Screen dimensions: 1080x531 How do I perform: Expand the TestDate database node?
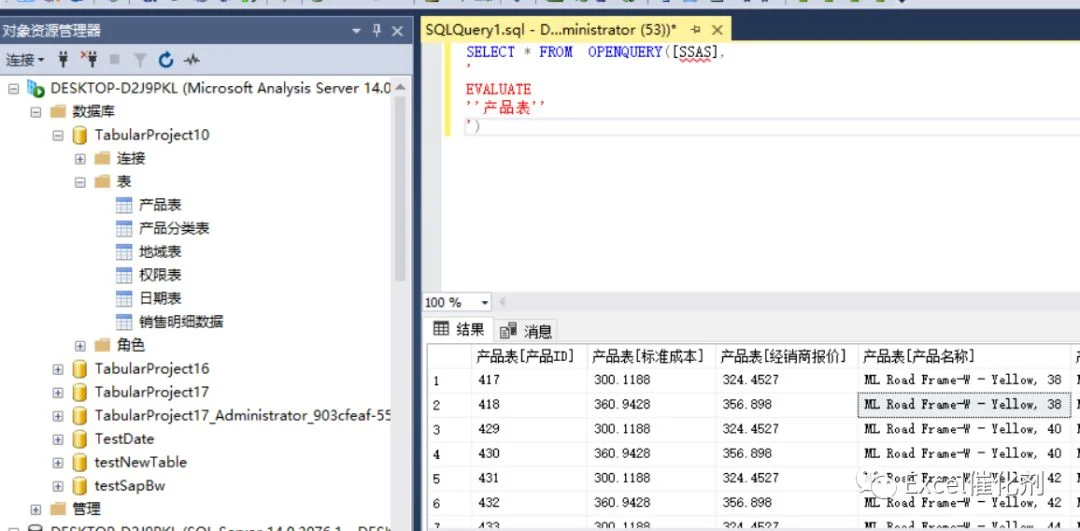tap(58, 439)
